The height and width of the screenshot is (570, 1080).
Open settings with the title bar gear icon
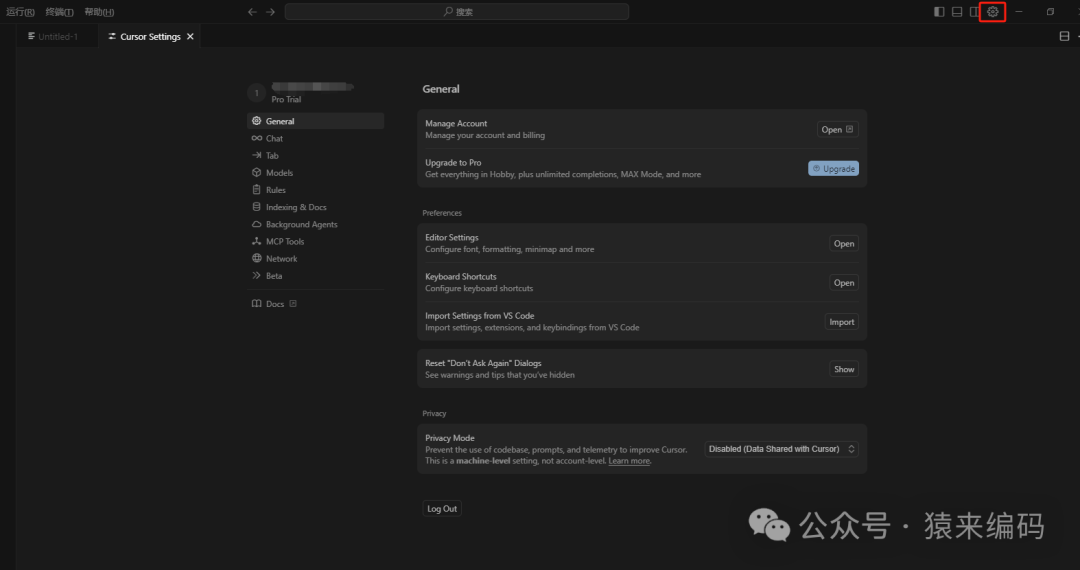993,12
